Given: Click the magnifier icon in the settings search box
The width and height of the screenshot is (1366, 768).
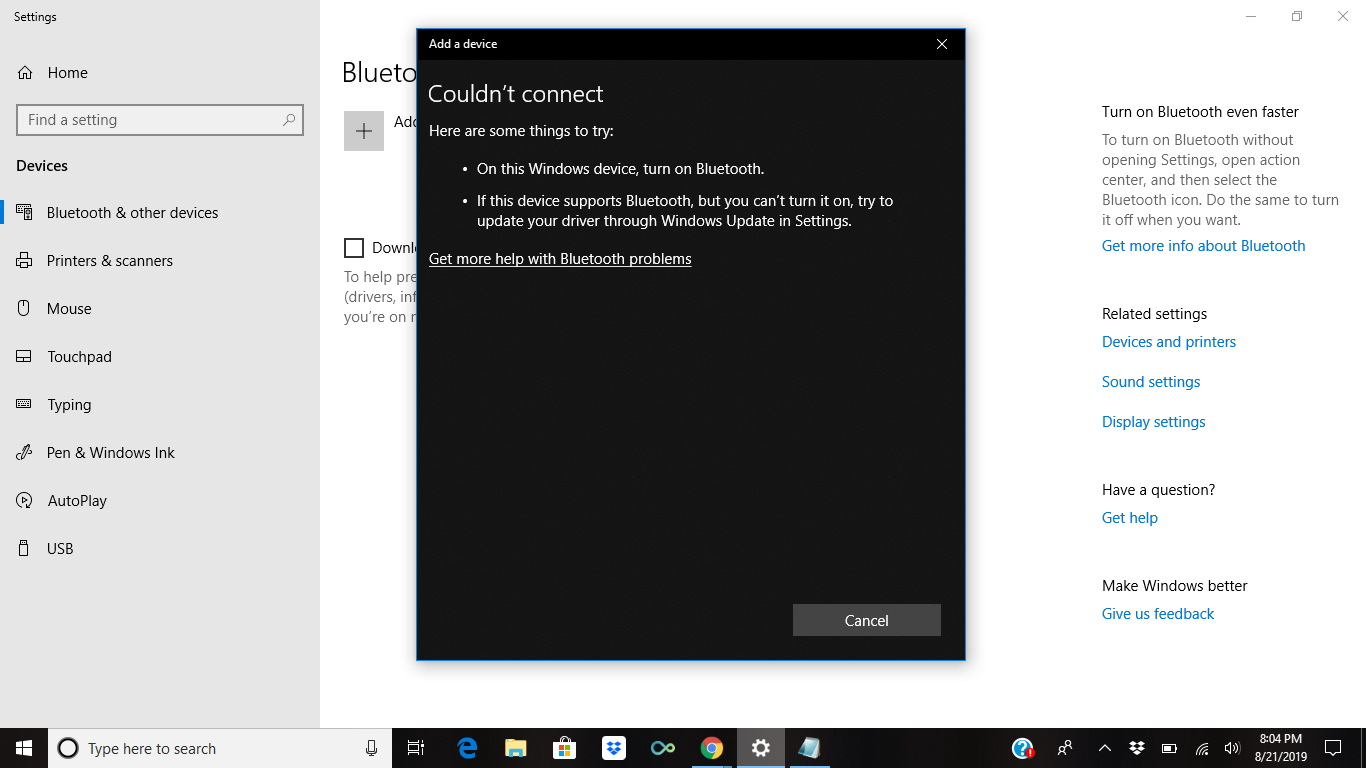Looking at the screenshot, I should (289, 120).
